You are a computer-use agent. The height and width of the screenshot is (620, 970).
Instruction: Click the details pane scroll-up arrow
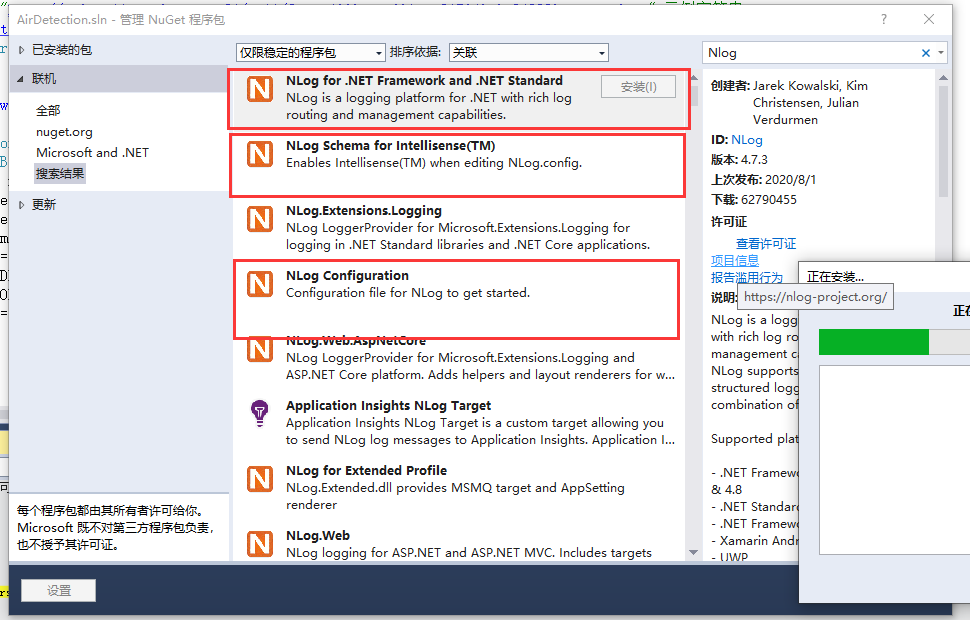pos(943,78)
